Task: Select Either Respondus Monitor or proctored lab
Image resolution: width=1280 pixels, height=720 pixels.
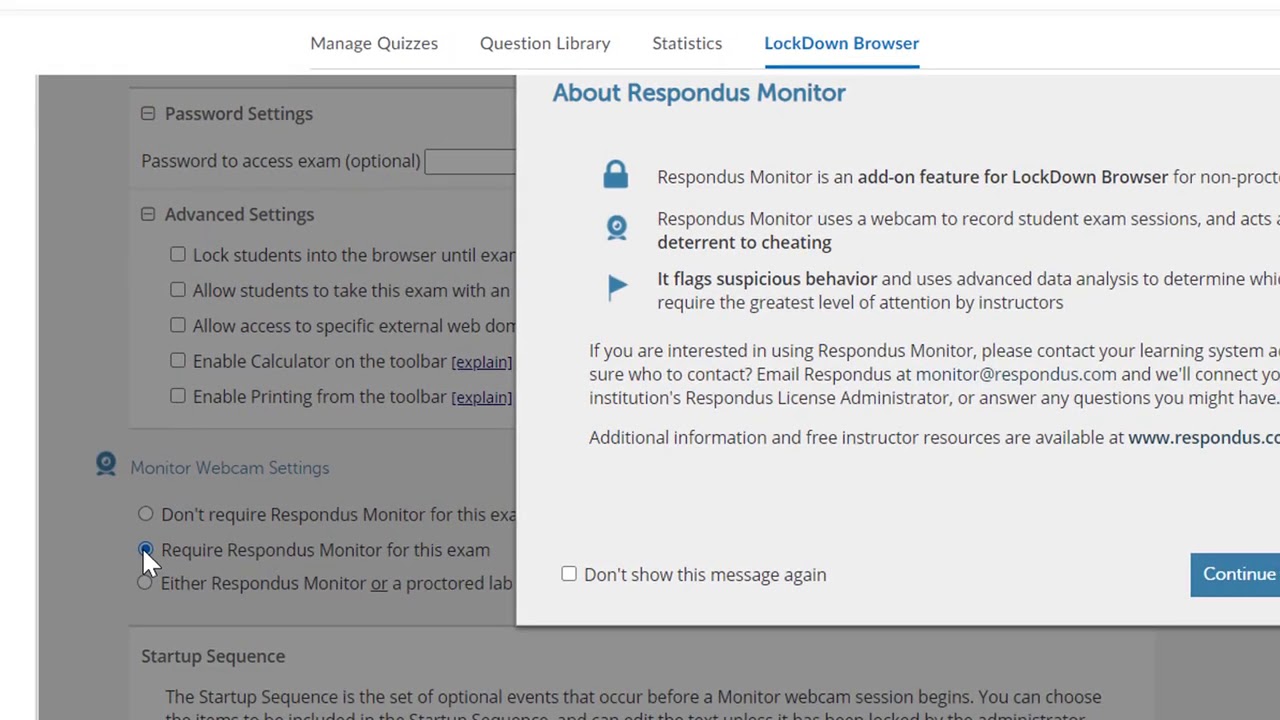Action: [146, 583]
